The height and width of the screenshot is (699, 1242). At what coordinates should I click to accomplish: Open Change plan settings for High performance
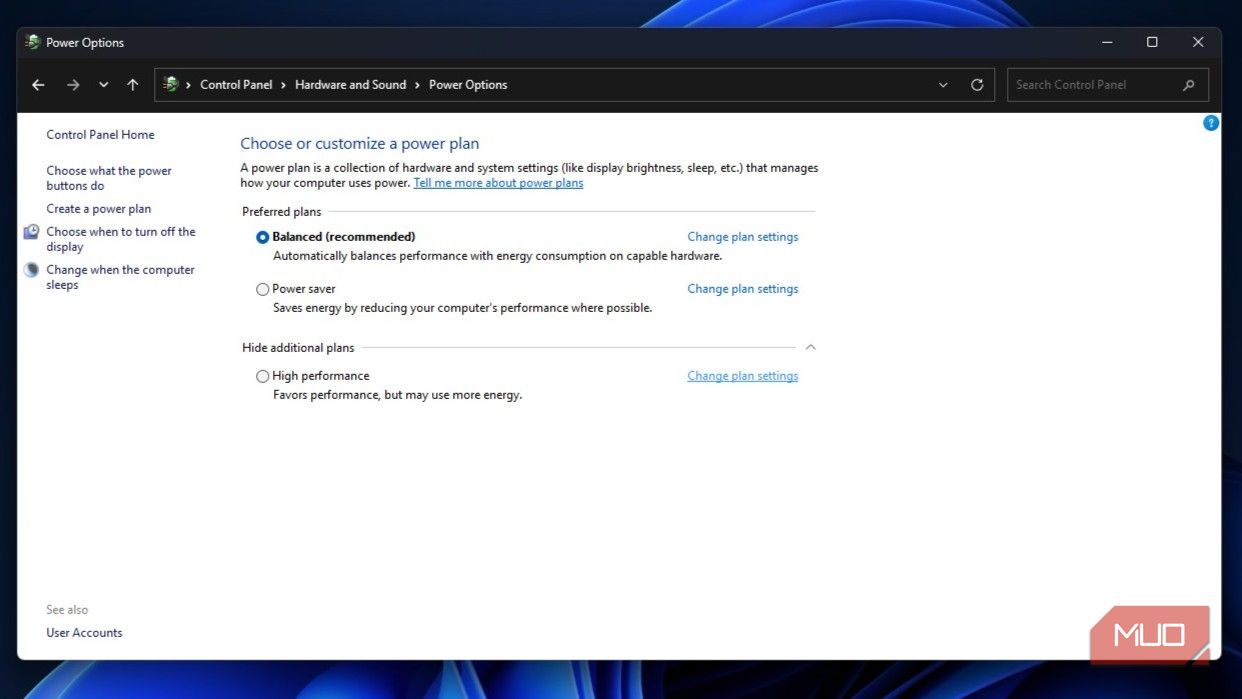(743, 376)
